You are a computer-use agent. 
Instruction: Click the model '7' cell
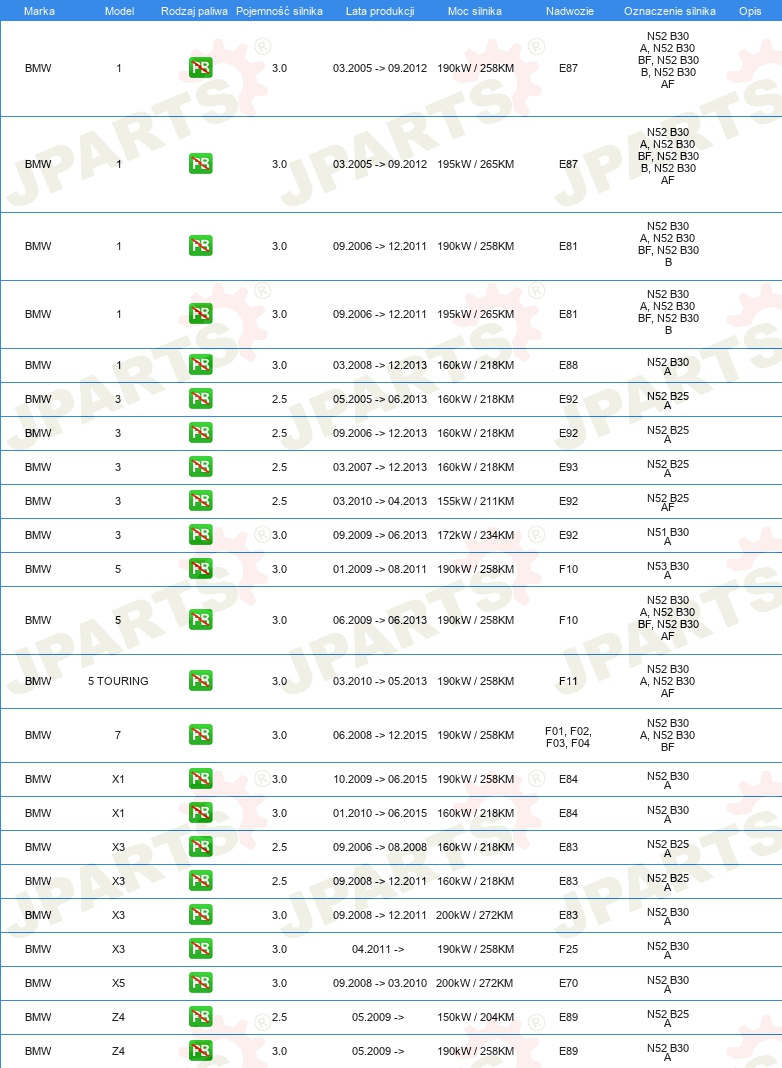point(118,736)
